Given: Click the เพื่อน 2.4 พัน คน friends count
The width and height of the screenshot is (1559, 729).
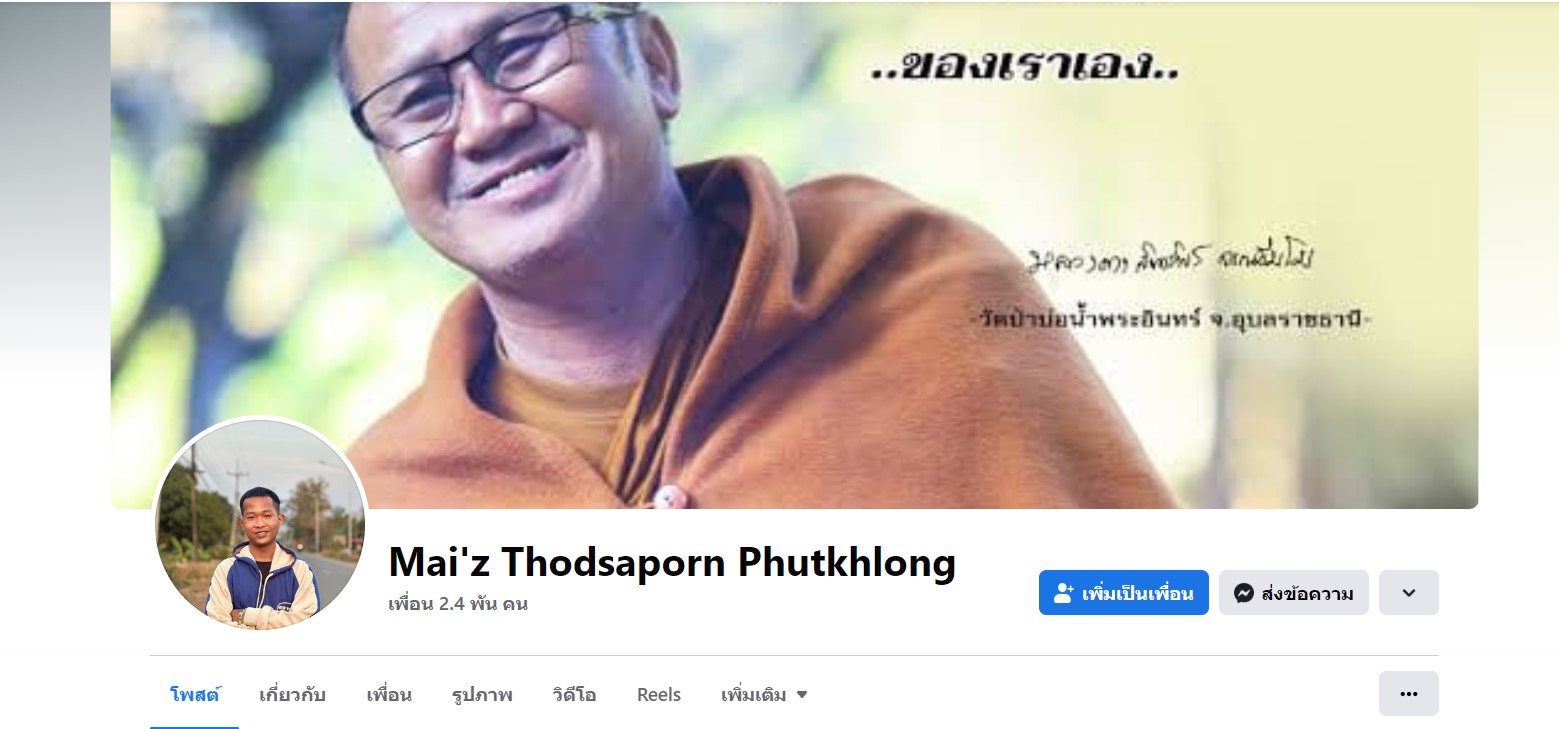Looking at the screenshot, I should (458, 604).
